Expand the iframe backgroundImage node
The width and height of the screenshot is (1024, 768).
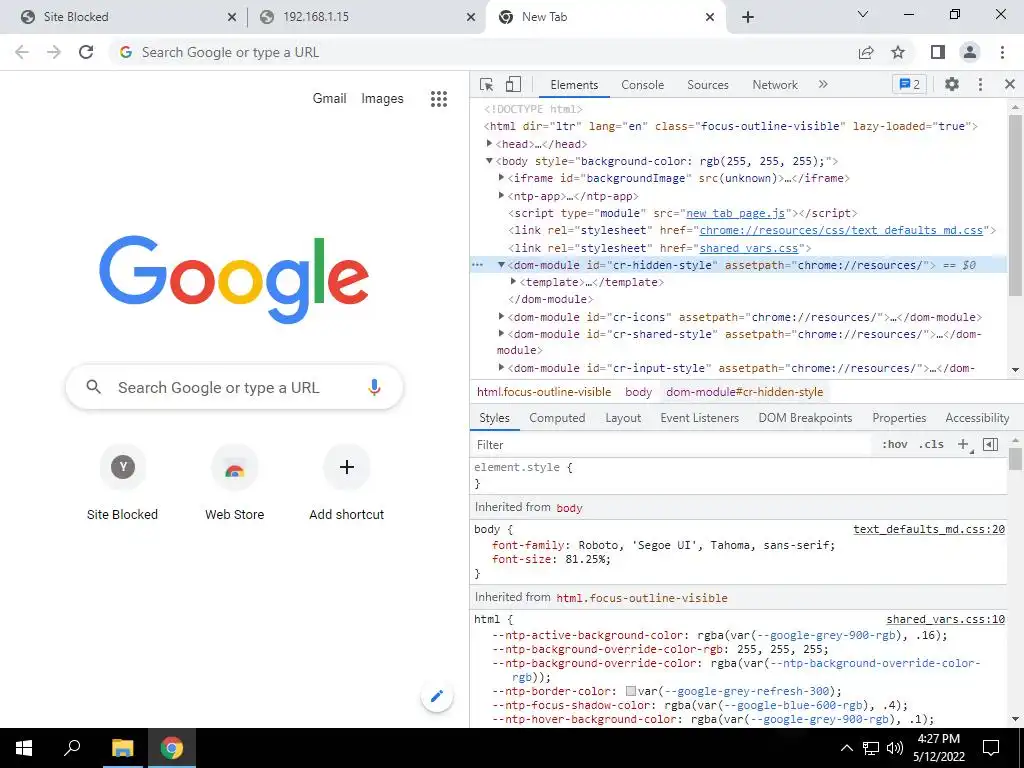click(x=502, y=178)
